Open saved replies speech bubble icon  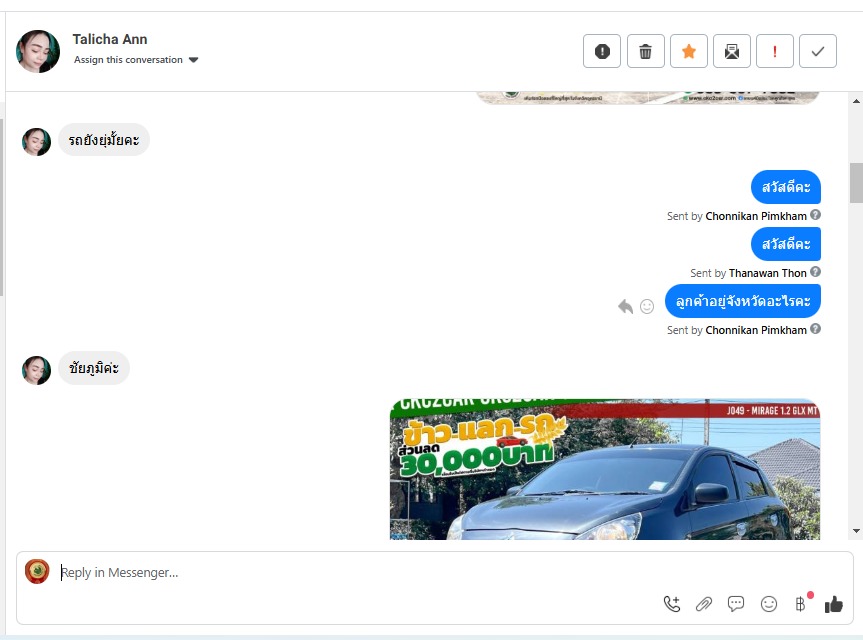tap(736, 604)
